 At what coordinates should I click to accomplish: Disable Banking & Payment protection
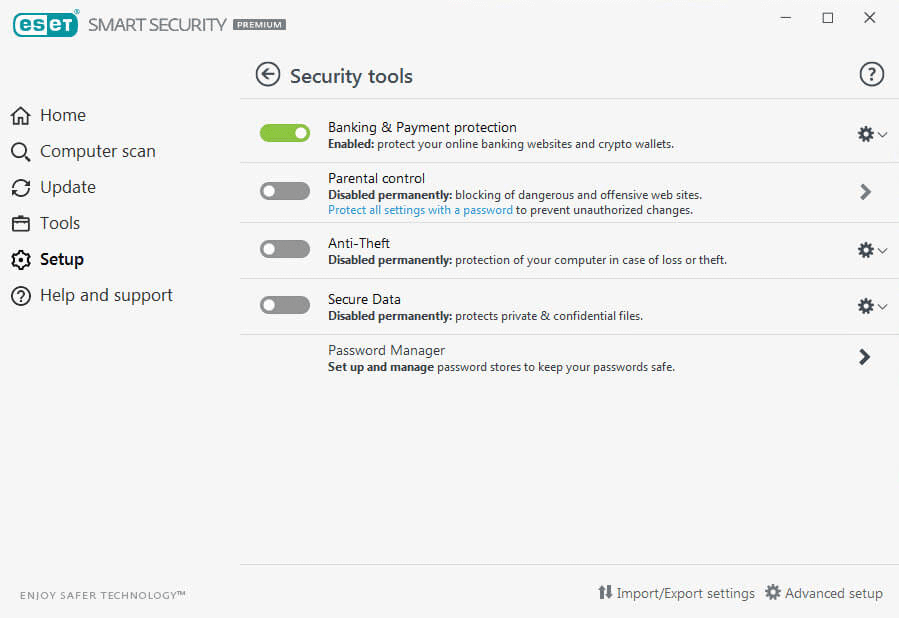[x=285, y=132]
